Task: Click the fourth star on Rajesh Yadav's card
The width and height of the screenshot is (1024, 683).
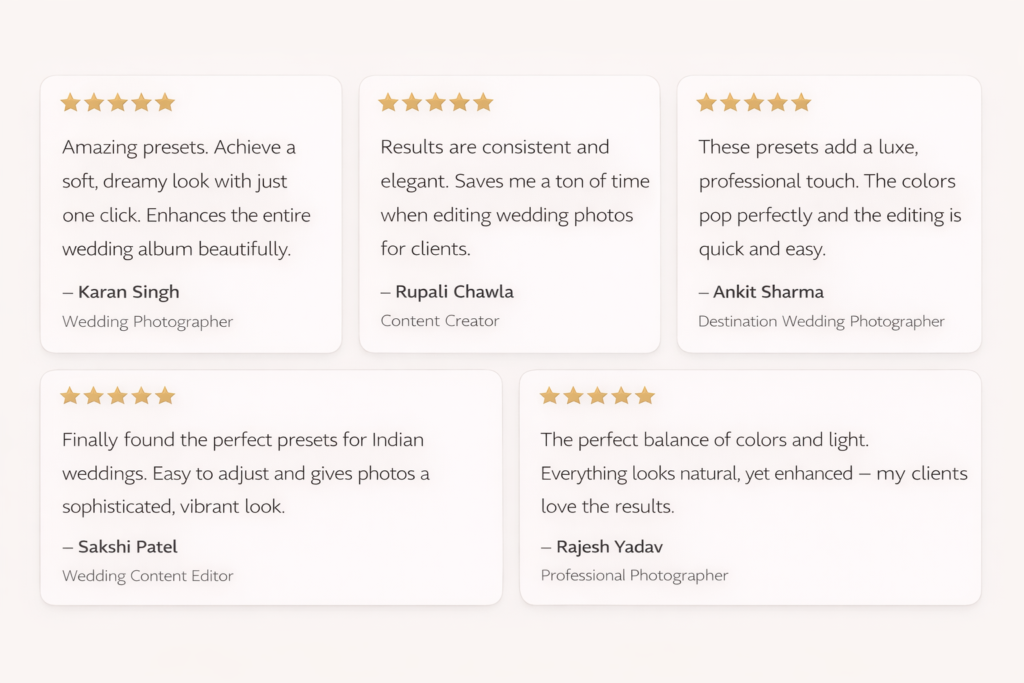Action: [621, 396]
